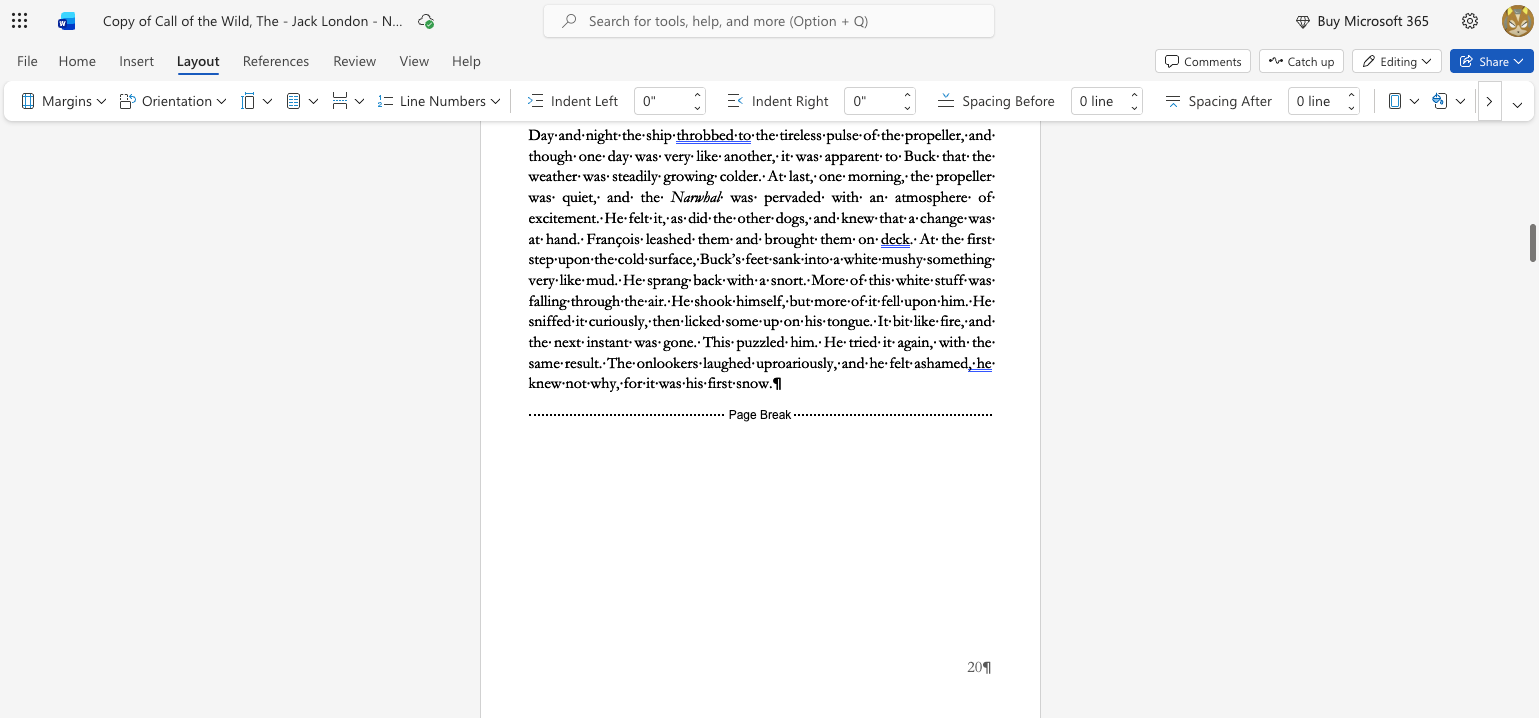1539x718 pixels.
Task: Increase Indent Right value
Action: 907,96
